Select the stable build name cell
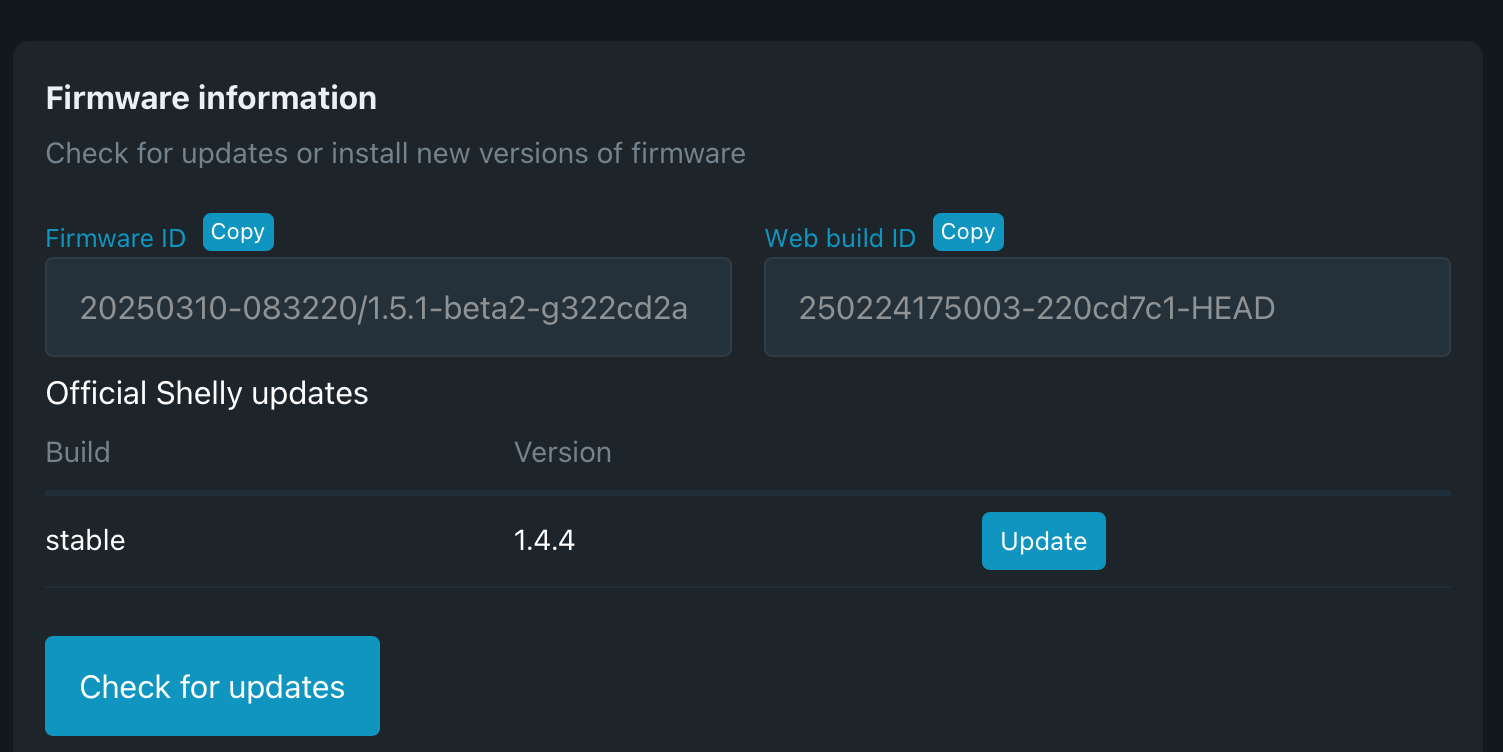Image resolution: width=1503 pixels, height=752 pixels. tap(86, 541)
